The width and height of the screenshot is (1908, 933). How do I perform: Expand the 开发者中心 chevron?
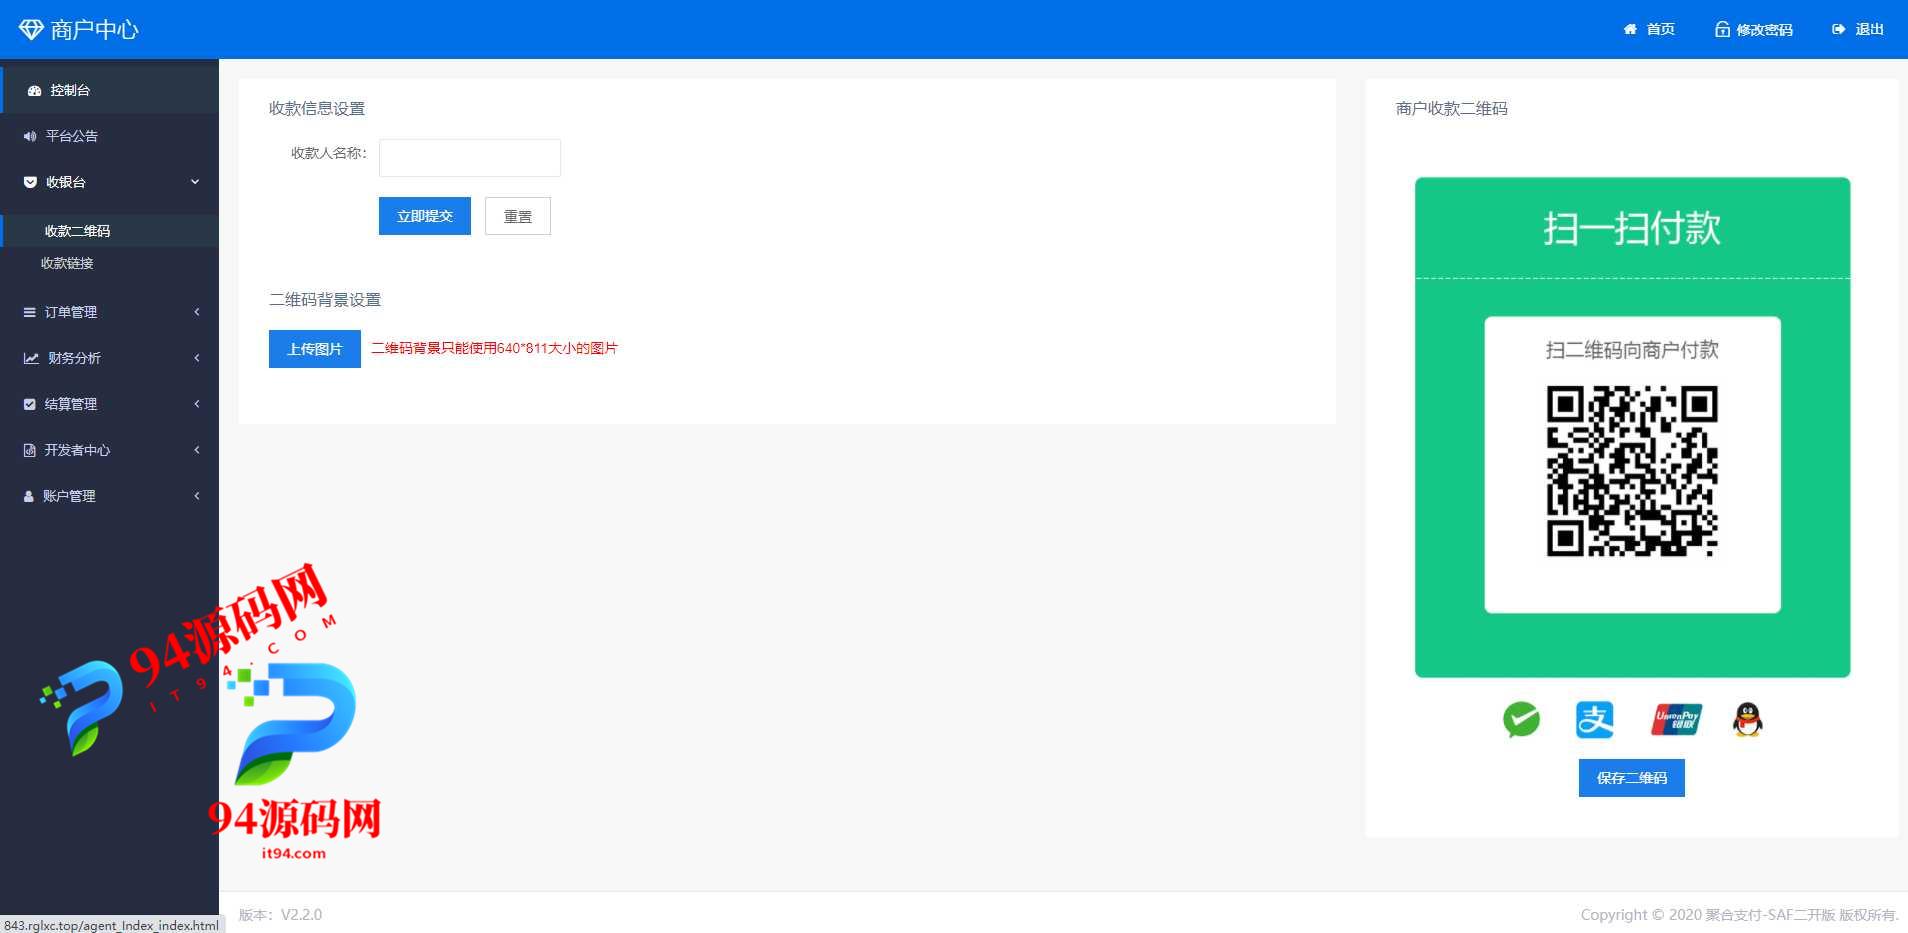197,450
